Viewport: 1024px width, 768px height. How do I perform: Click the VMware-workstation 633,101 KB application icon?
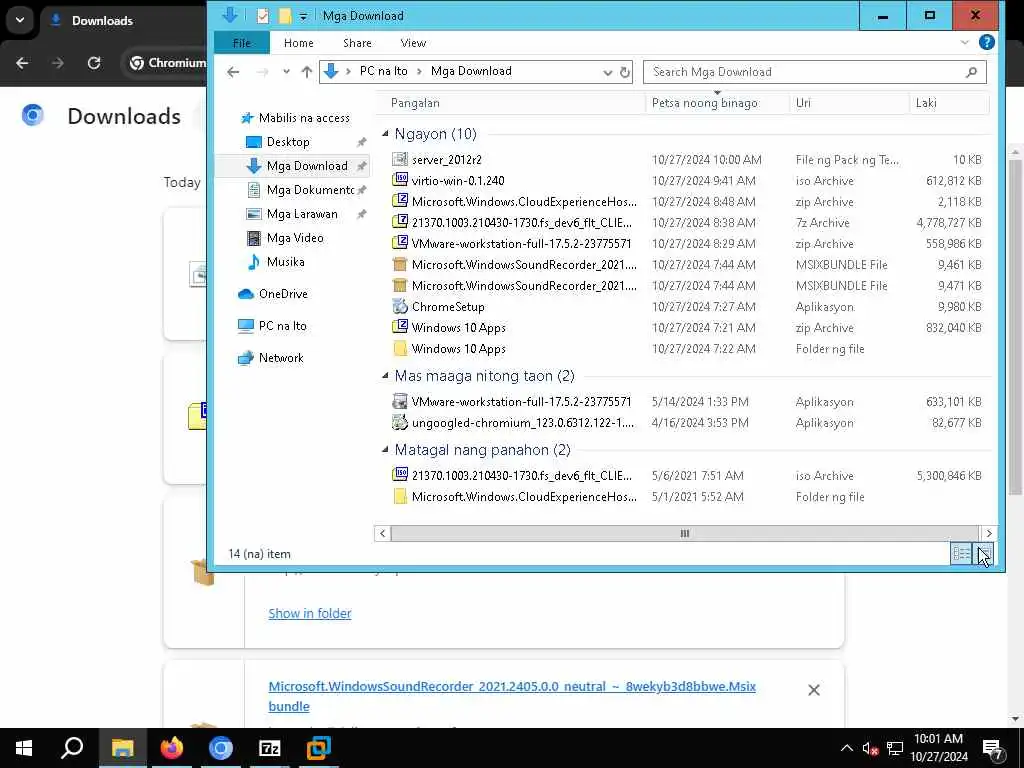(400, 402)
